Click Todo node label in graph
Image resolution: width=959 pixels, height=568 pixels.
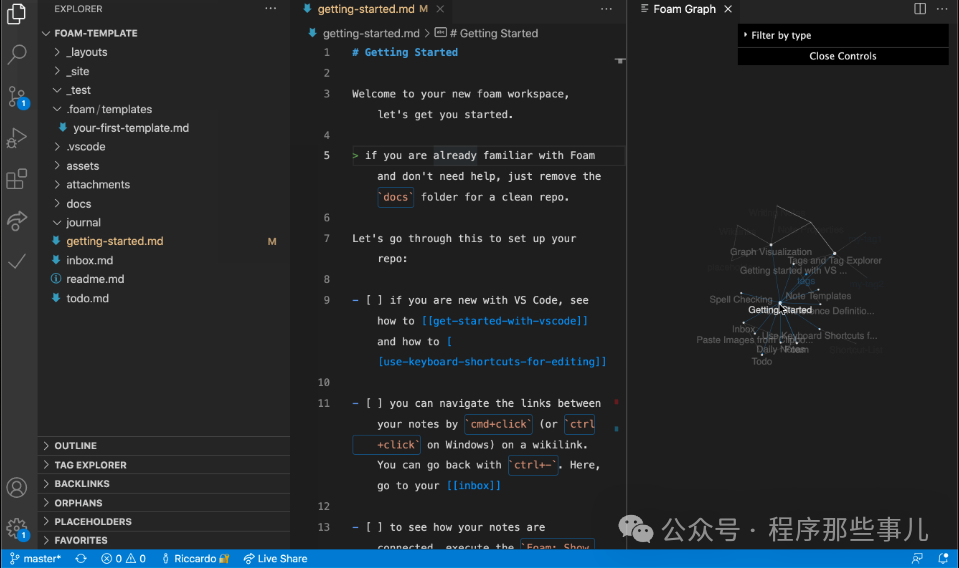tap(761, 361)
